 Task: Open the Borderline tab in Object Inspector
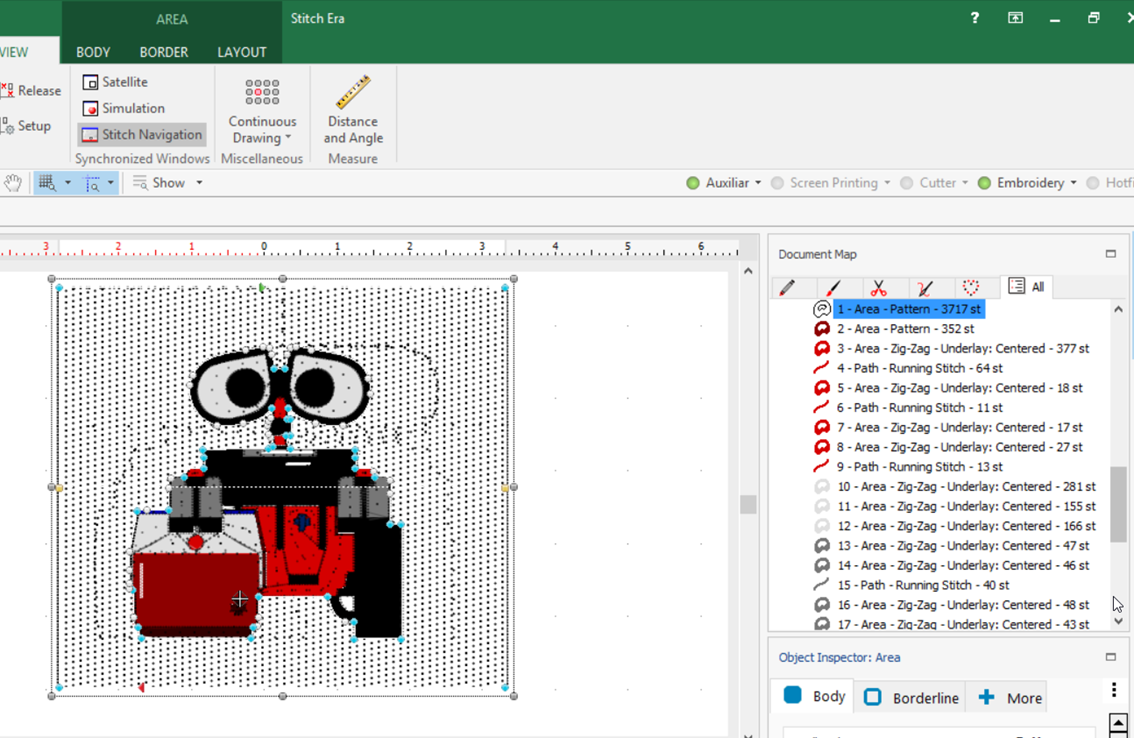coord(911,697)
